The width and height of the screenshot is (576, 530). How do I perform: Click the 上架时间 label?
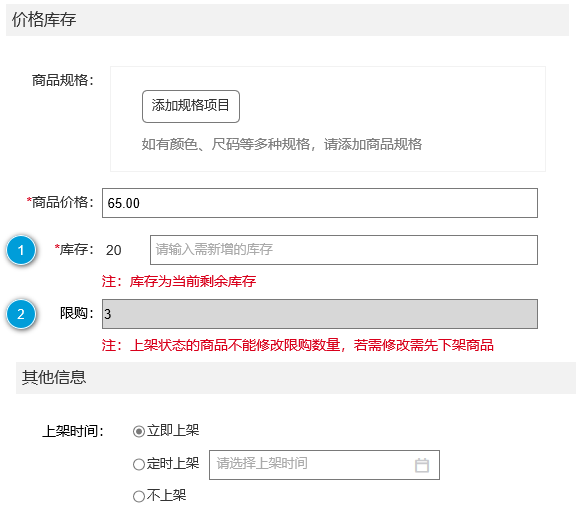click(x=73, y=431)
